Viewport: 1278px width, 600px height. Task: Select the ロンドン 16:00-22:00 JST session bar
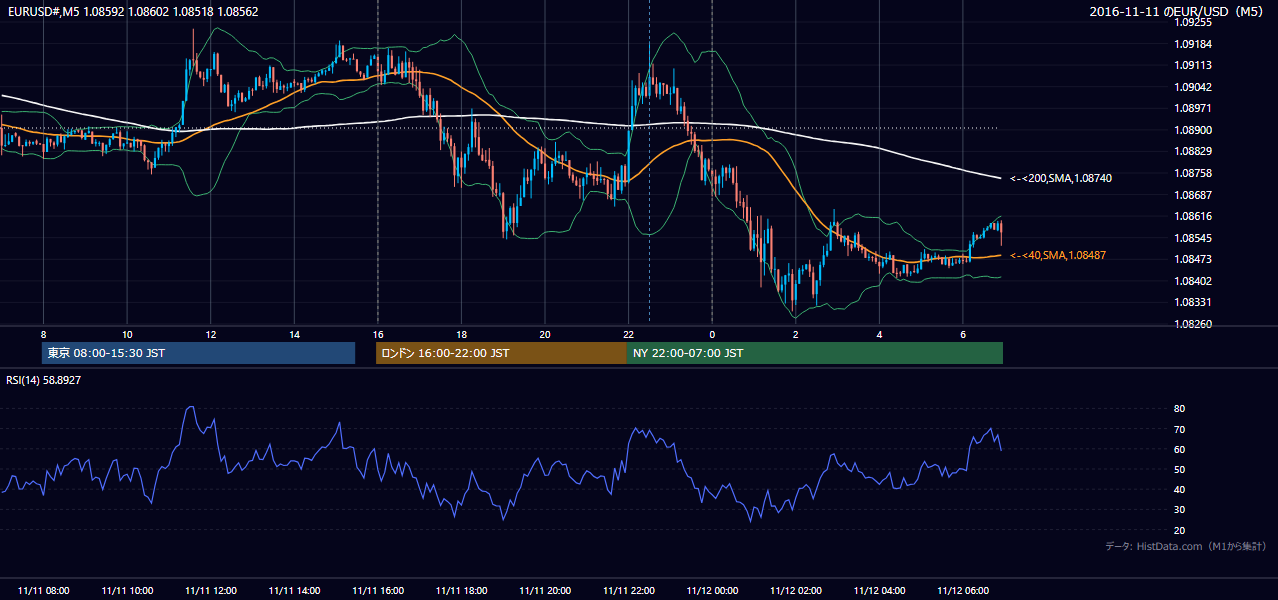click(x=501, y=353)
